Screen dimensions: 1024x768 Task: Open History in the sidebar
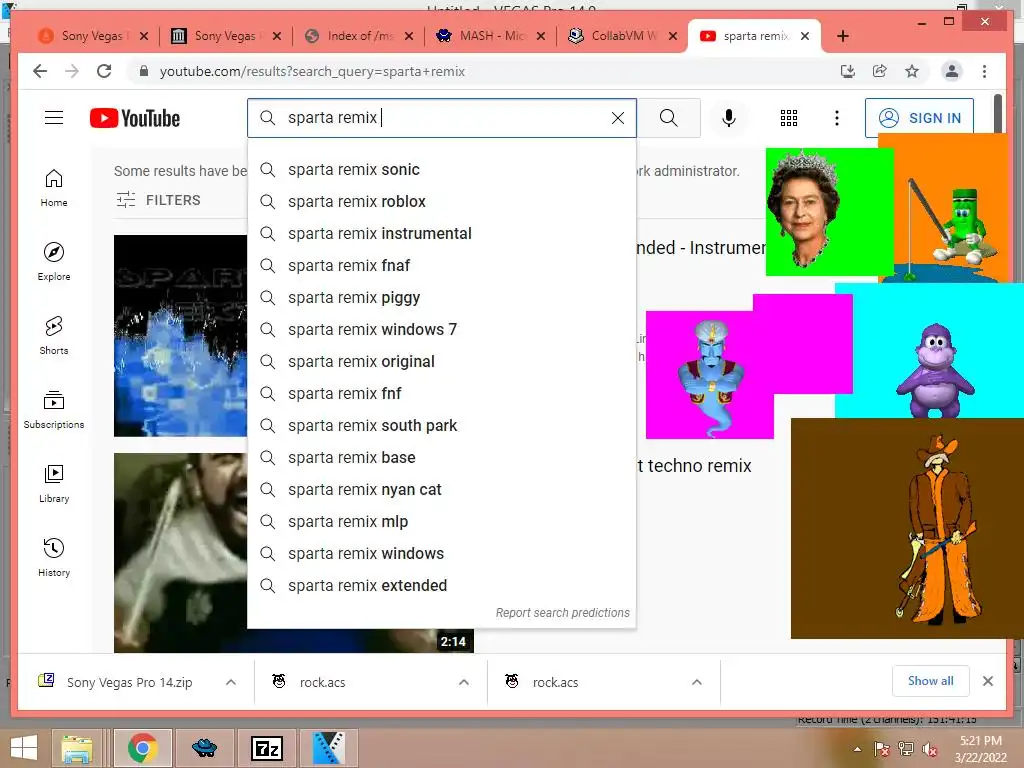54,557
